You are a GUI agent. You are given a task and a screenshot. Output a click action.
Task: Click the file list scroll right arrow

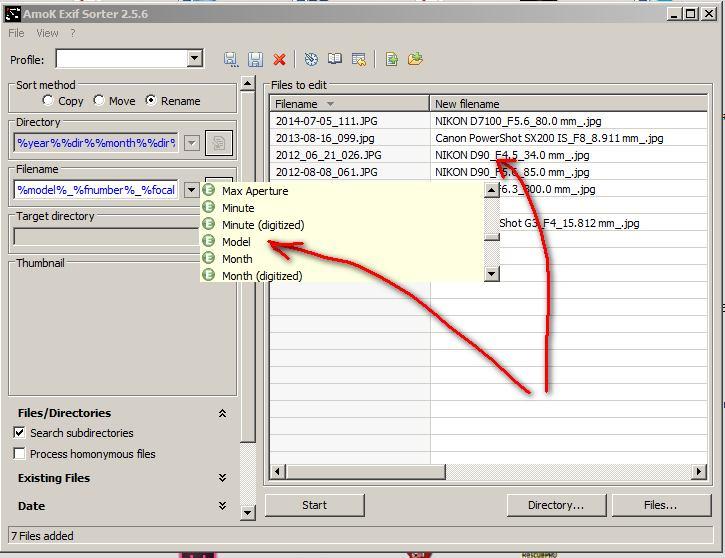click(698, 472)
